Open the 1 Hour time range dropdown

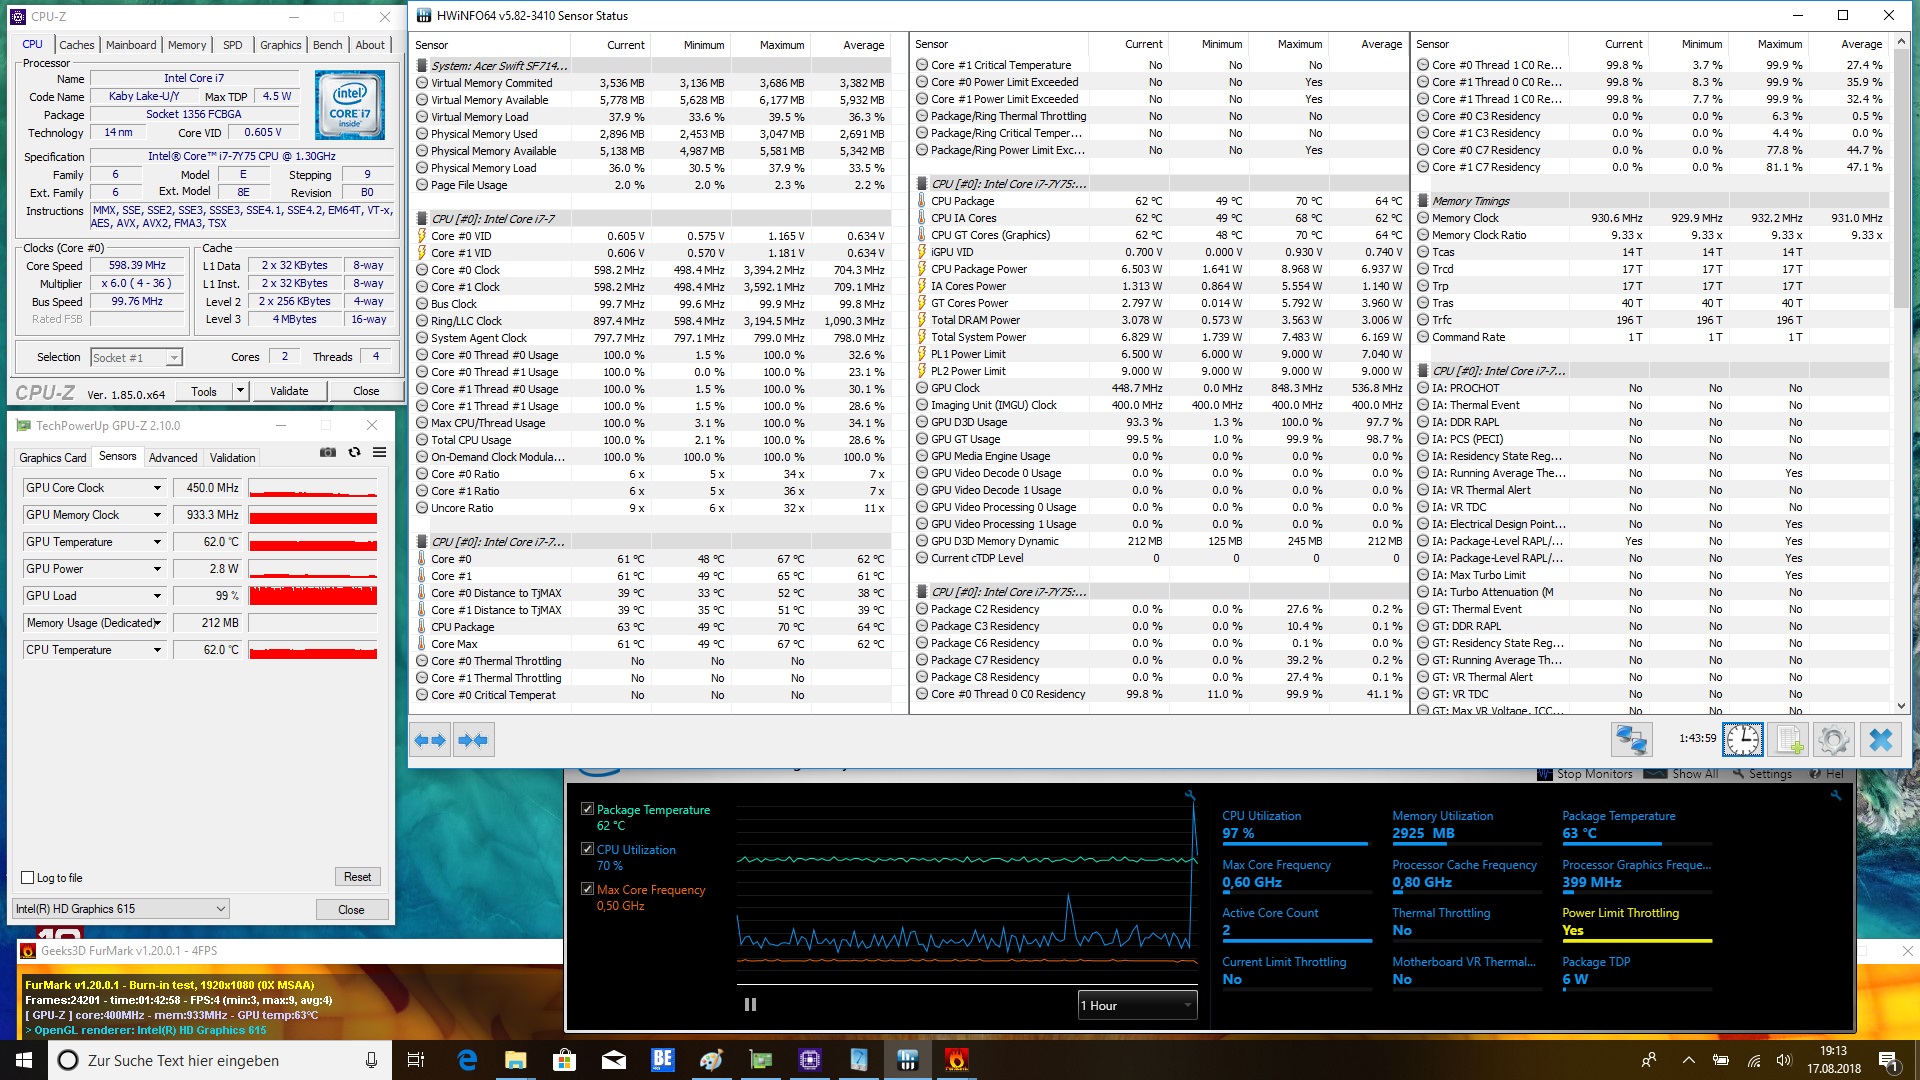1137,1005
